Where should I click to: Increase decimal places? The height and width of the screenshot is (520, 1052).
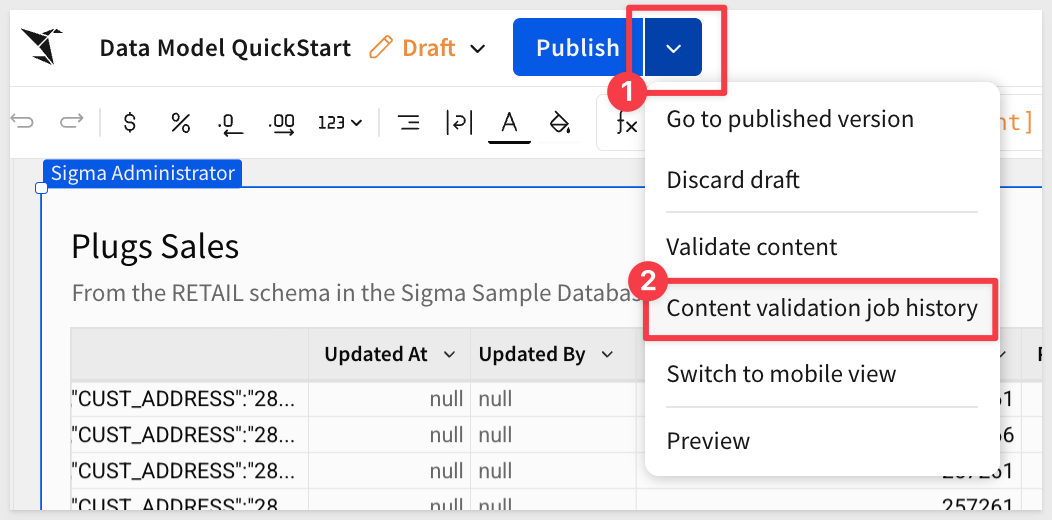click(283, 123)
